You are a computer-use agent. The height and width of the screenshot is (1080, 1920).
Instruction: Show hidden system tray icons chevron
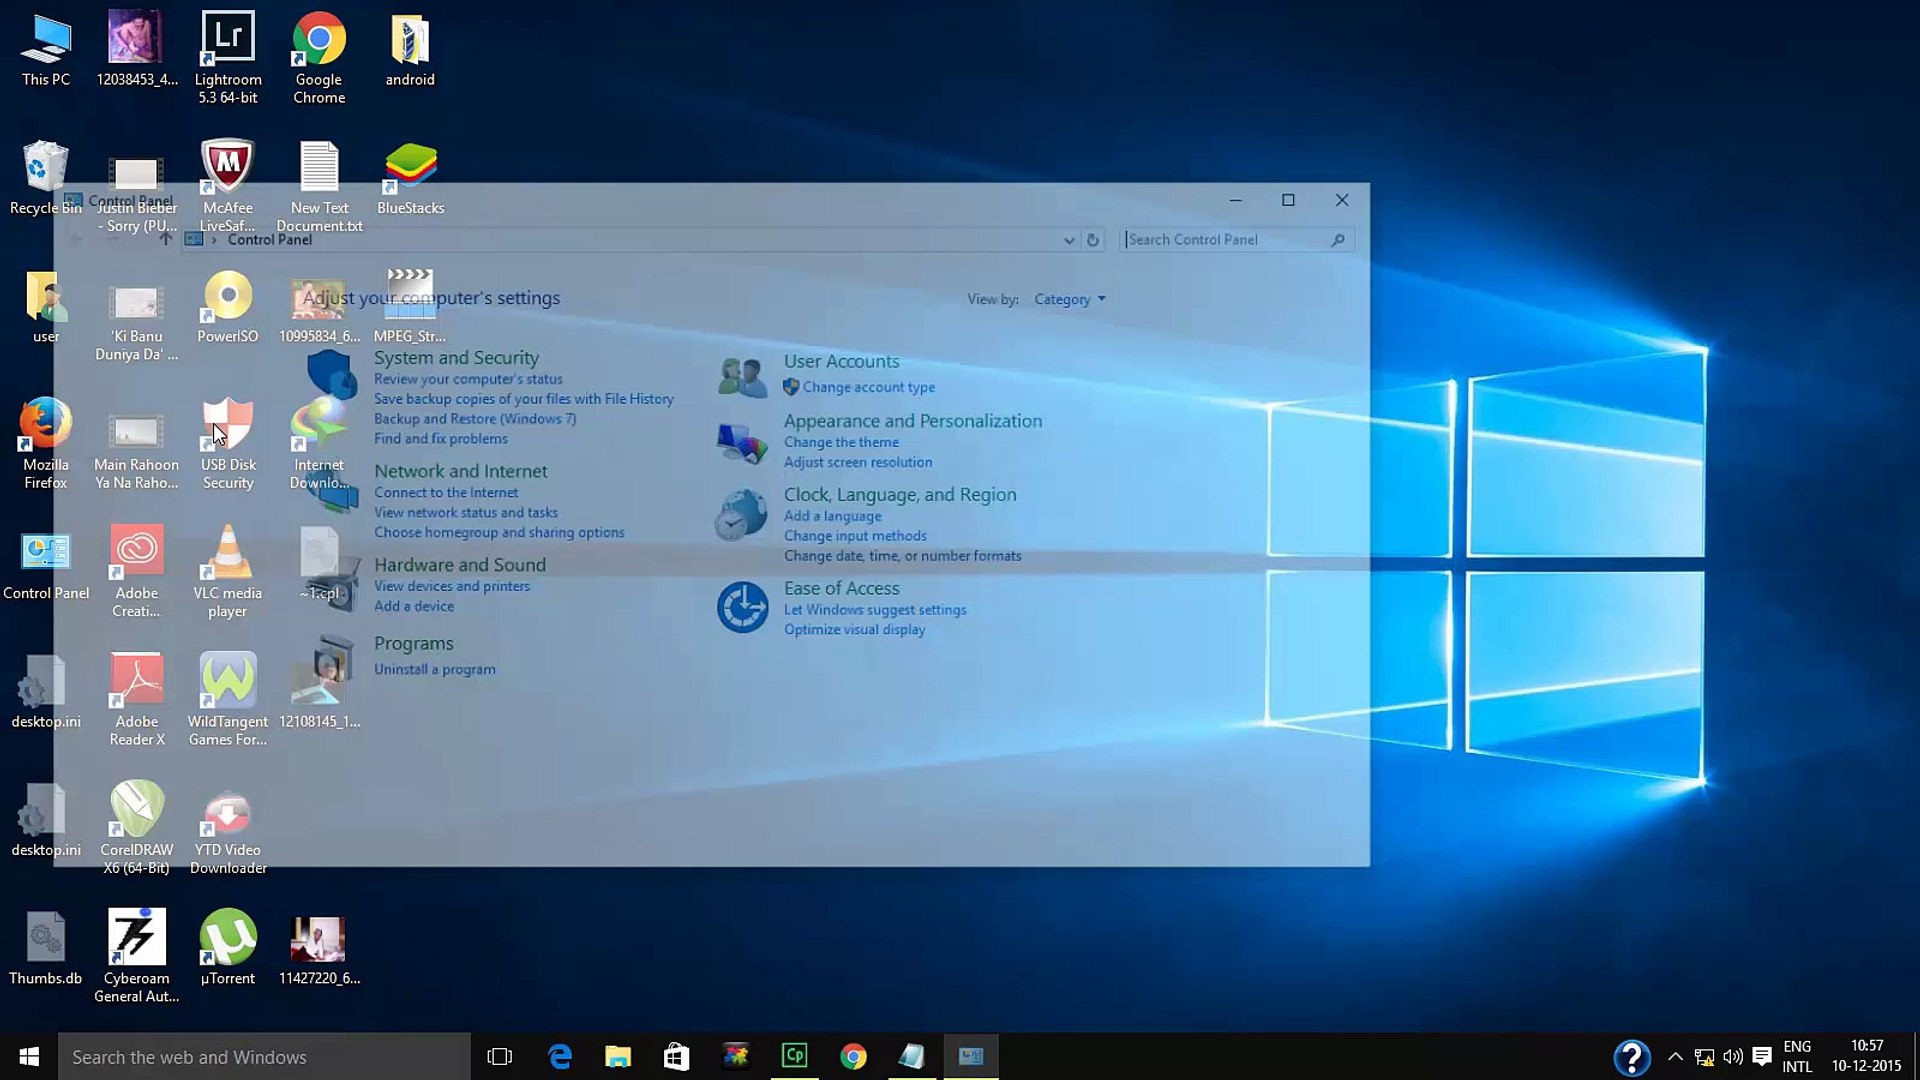(1675, 1056)
